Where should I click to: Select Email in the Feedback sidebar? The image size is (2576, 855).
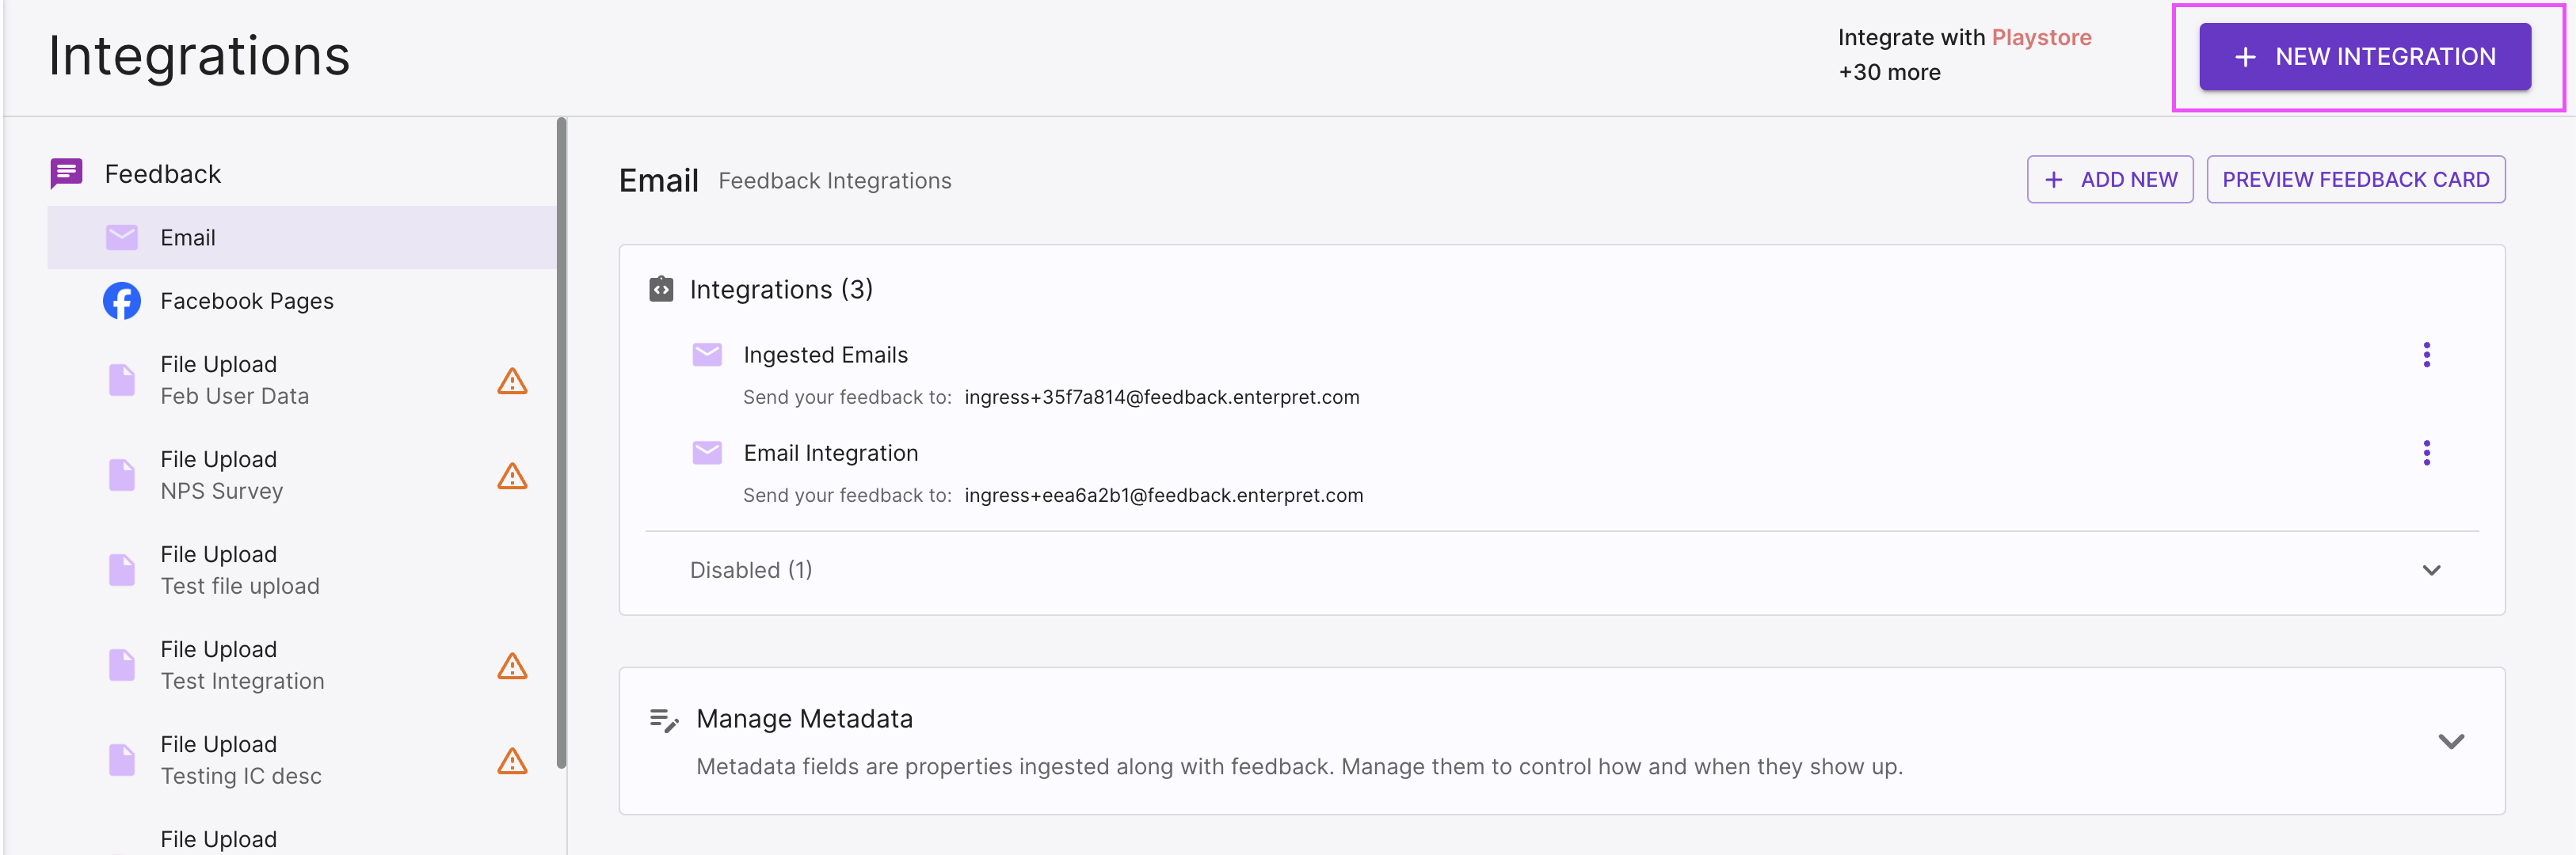[x=301, y=238]
